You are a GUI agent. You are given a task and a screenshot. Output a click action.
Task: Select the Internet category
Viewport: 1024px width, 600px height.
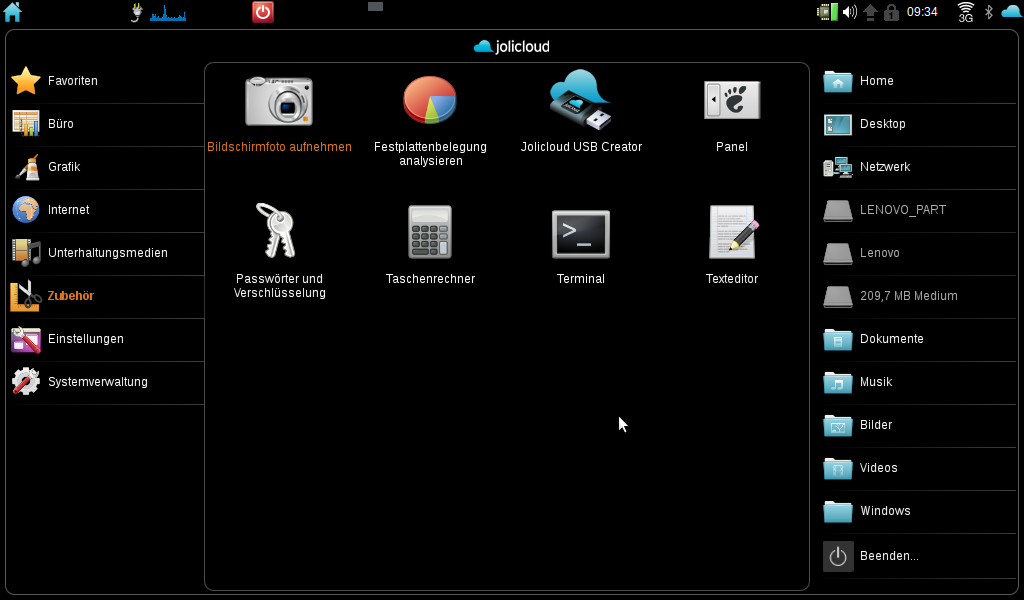point(107,210)
